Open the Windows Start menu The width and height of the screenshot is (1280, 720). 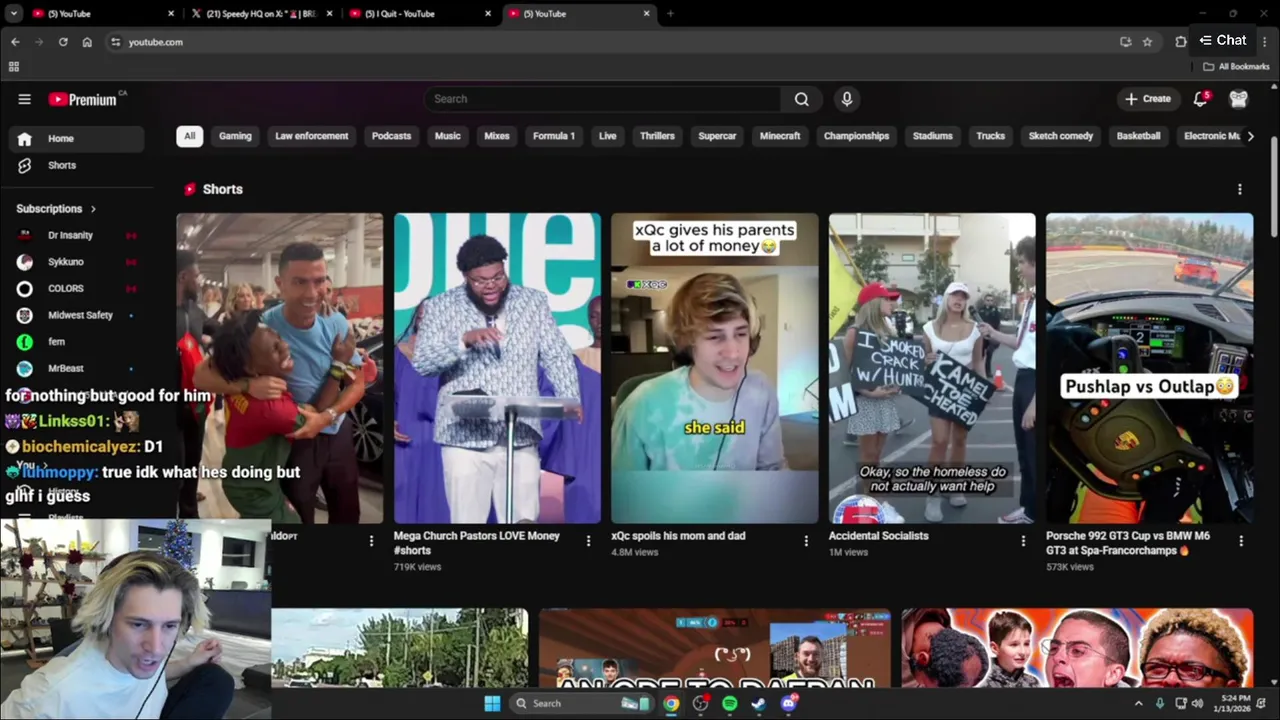pyautogui.click(x=492, y=703)
